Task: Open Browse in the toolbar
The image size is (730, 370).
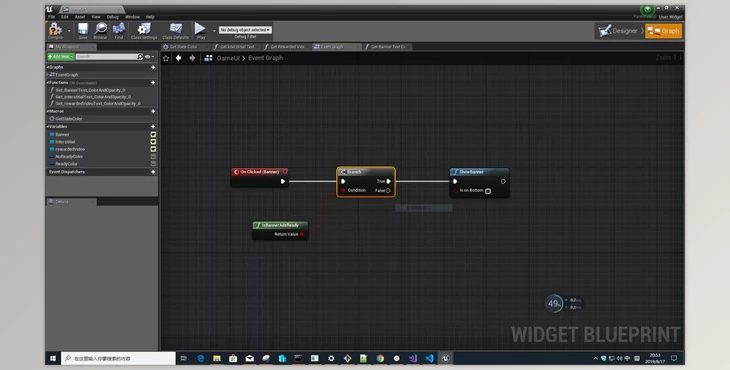Action: [100, 30]
